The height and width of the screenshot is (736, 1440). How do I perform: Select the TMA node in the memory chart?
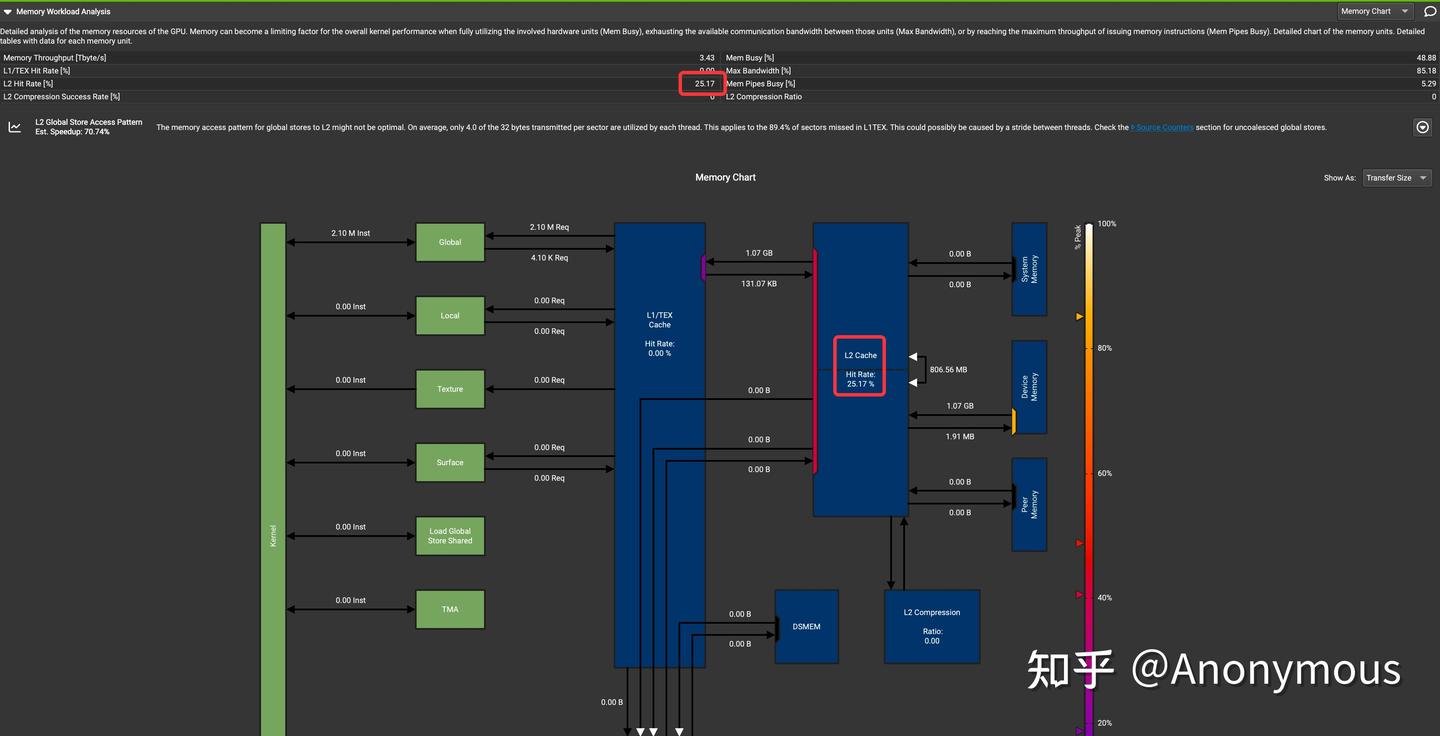click(x=449, y=608)
